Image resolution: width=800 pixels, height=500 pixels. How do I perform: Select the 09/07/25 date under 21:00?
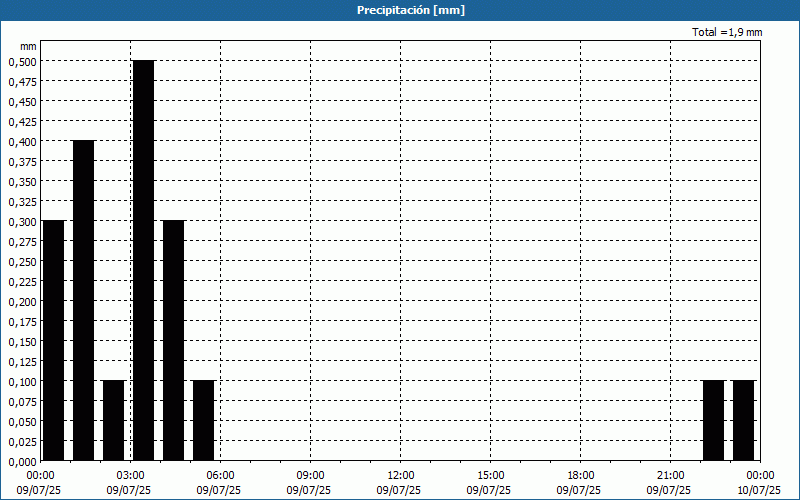coord(669,490)
